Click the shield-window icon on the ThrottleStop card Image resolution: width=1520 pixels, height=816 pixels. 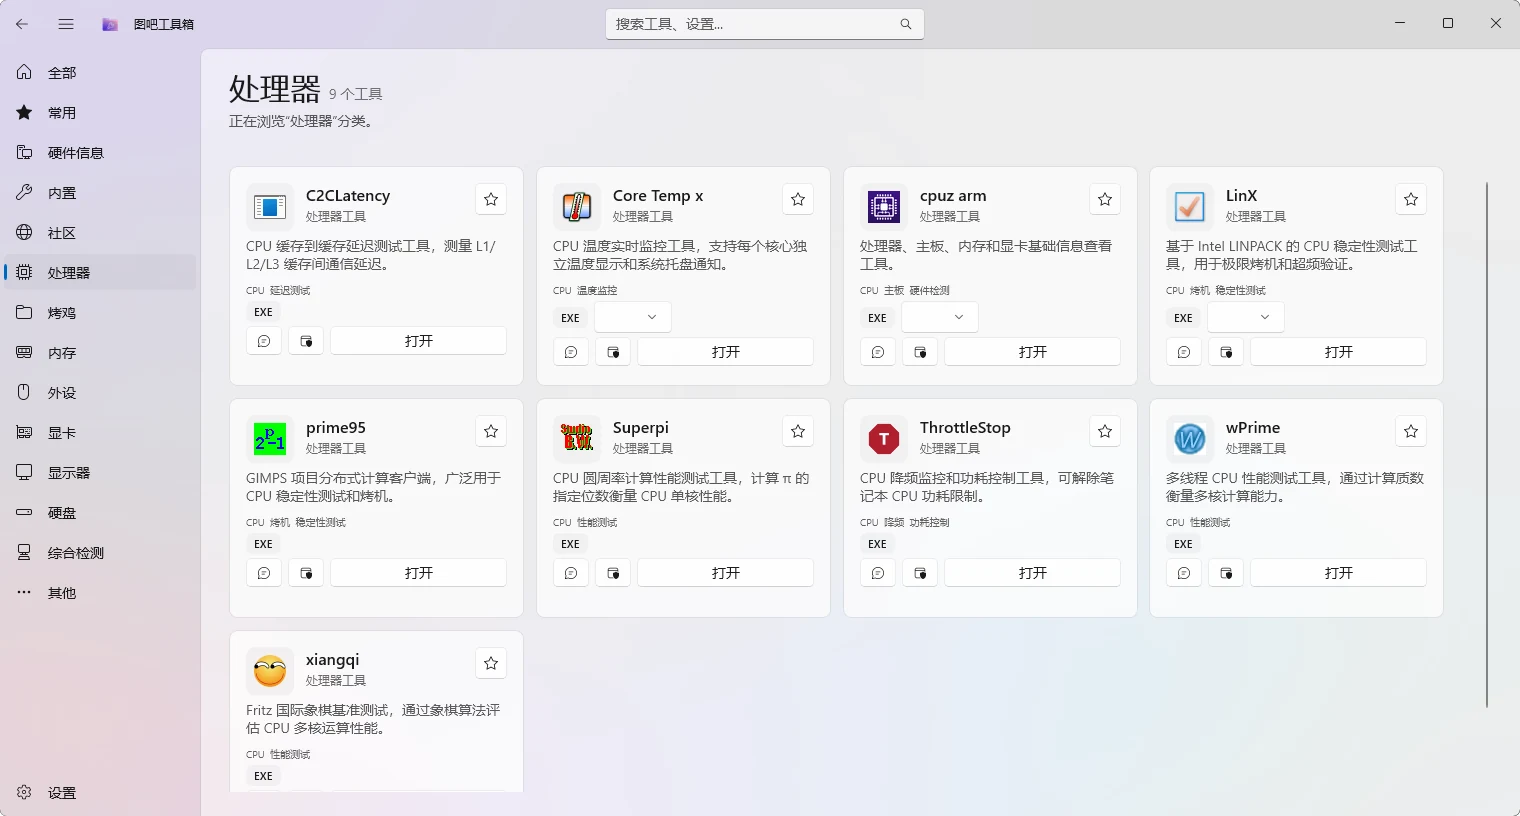[x=920, y=573]
